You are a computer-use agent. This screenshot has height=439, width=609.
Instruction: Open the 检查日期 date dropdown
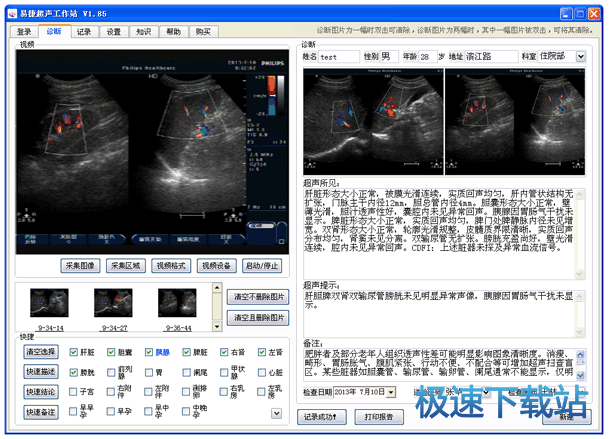391,392
